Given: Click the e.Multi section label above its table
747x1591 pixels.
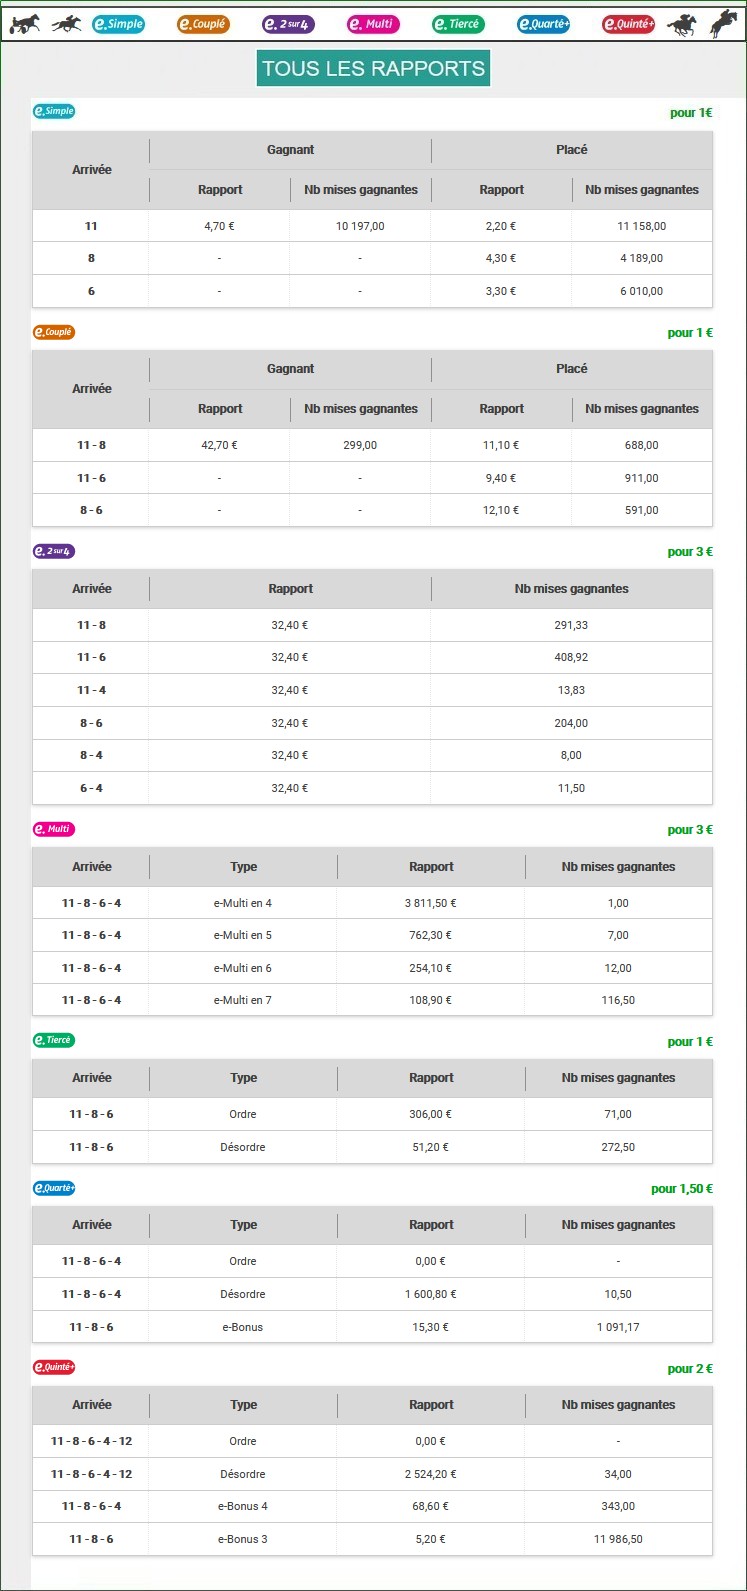Looking at the screenshot, I should click(x=54, y=829).
